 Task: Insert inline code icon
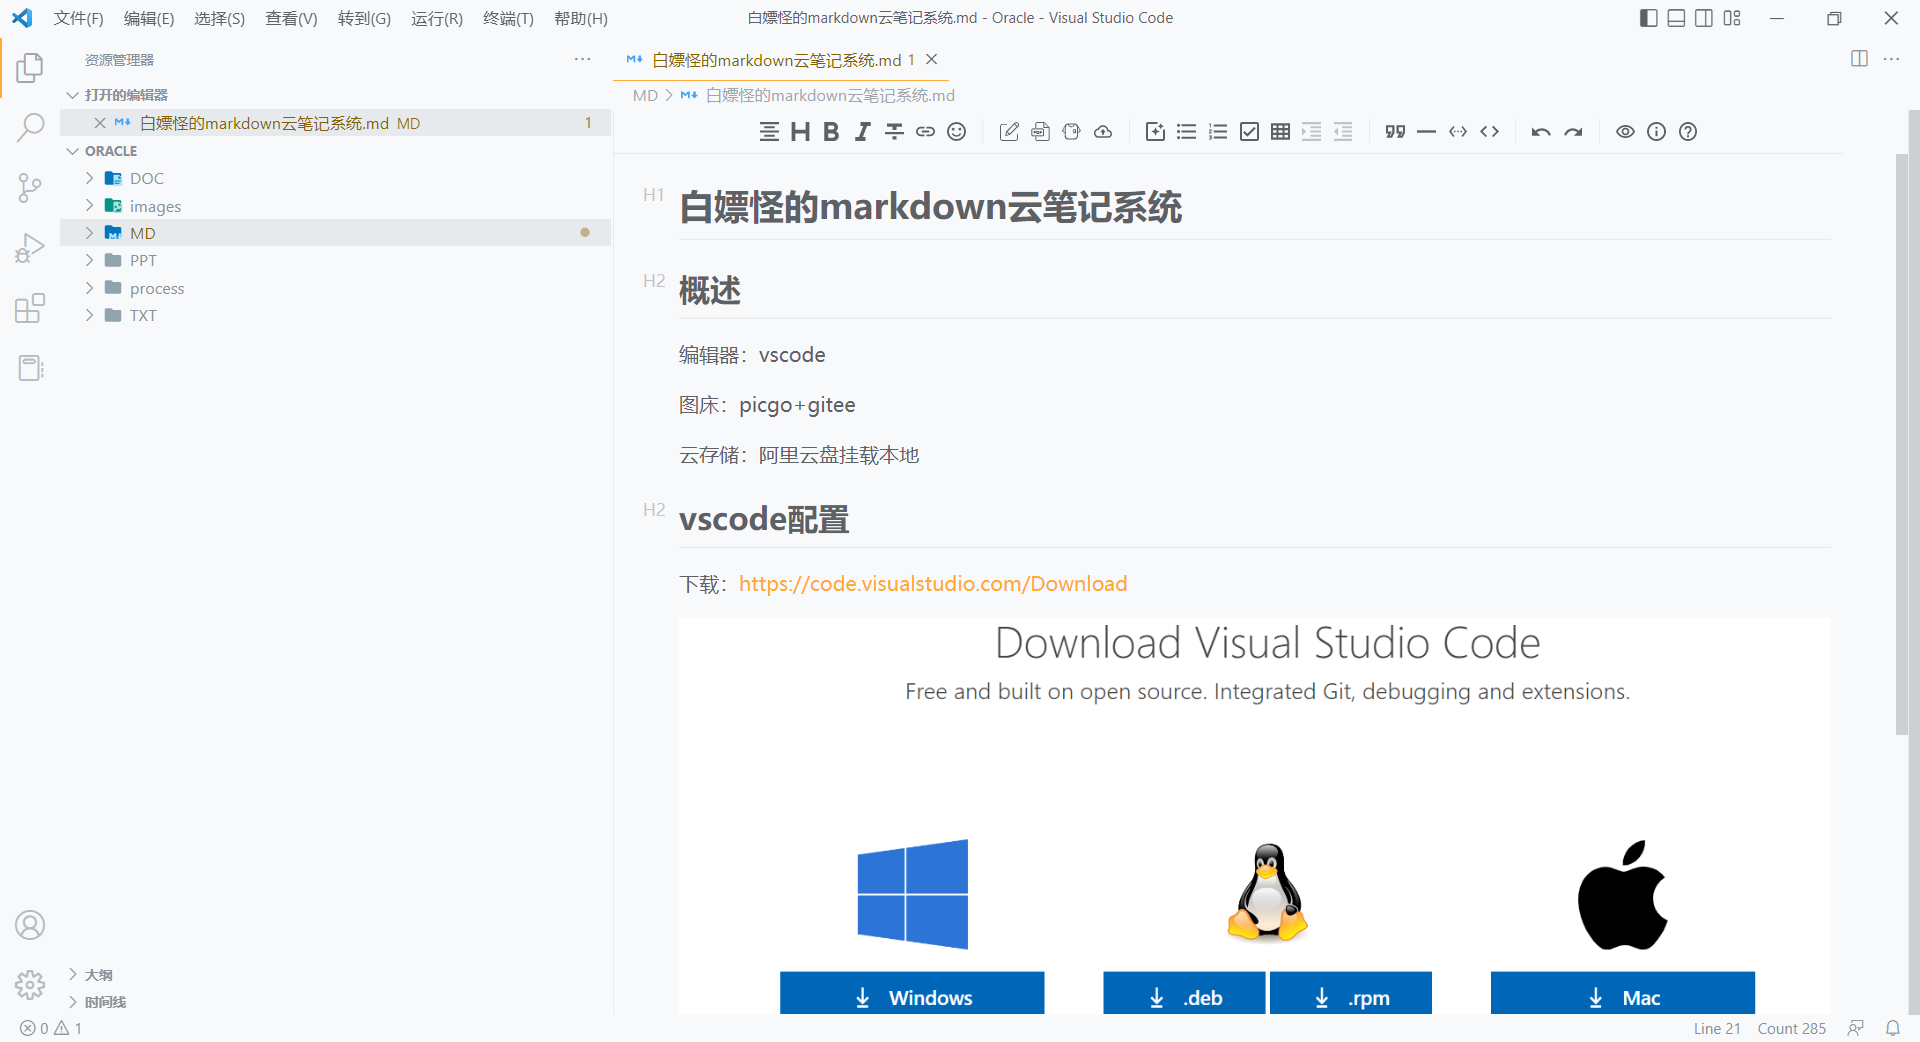1458,132
